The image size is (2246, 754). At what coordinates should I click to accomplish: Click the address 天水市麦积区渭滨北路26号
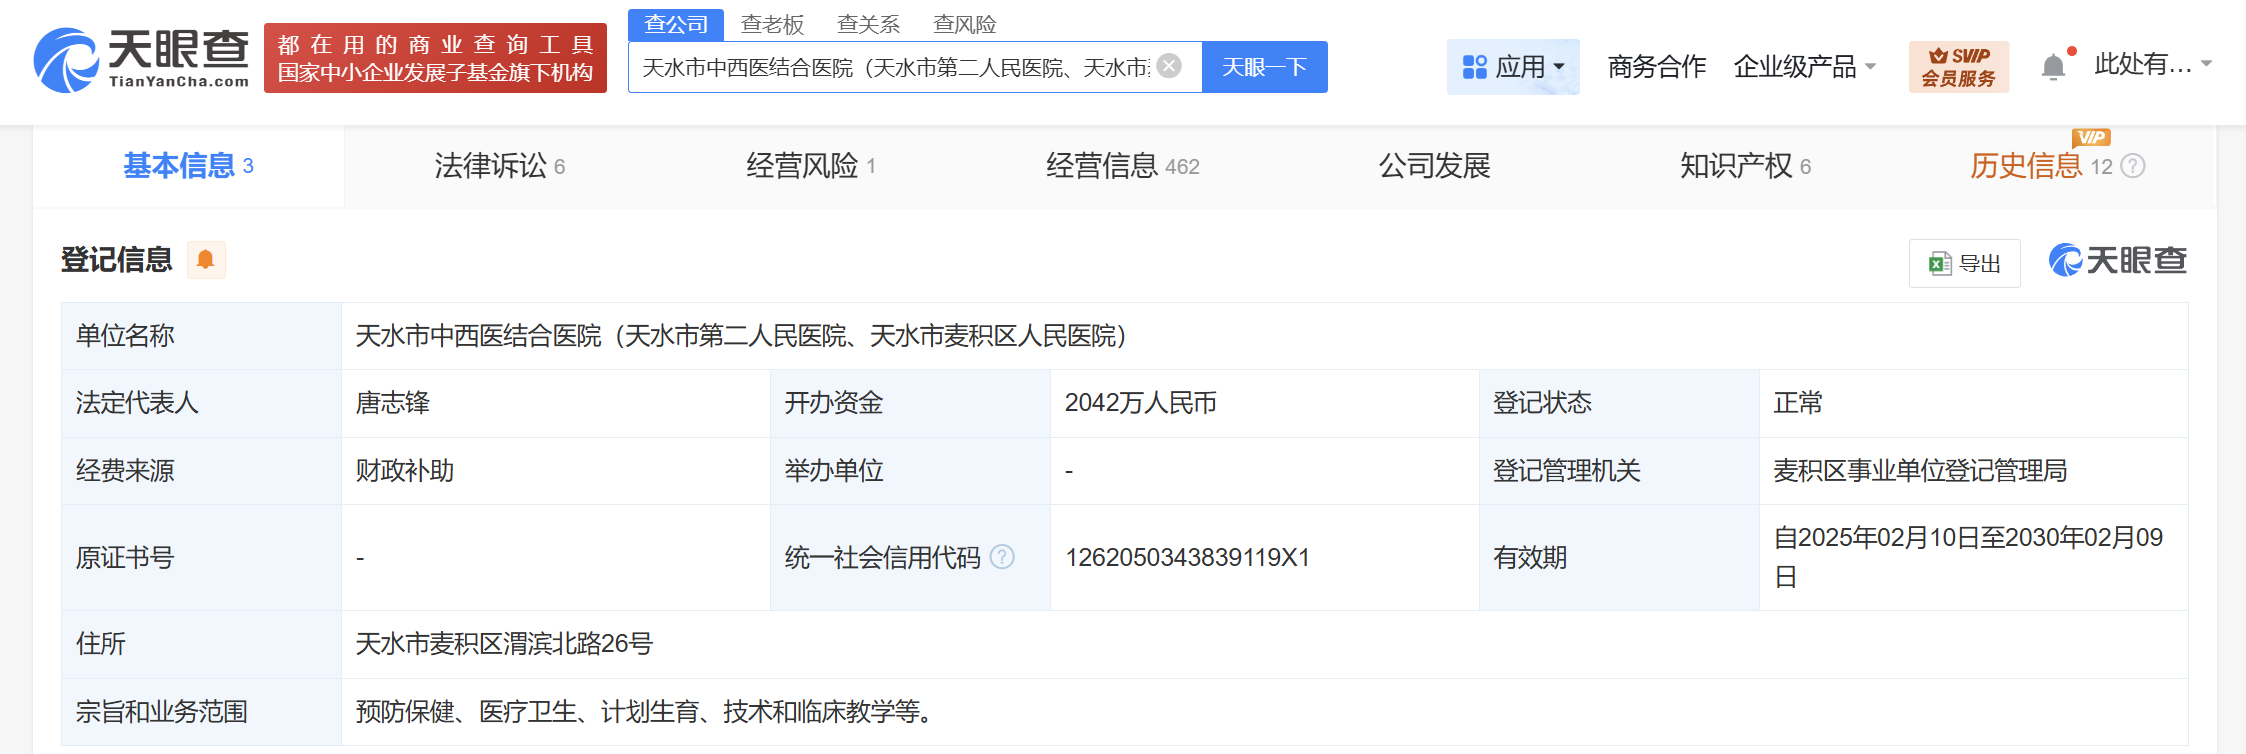(504, 644)
